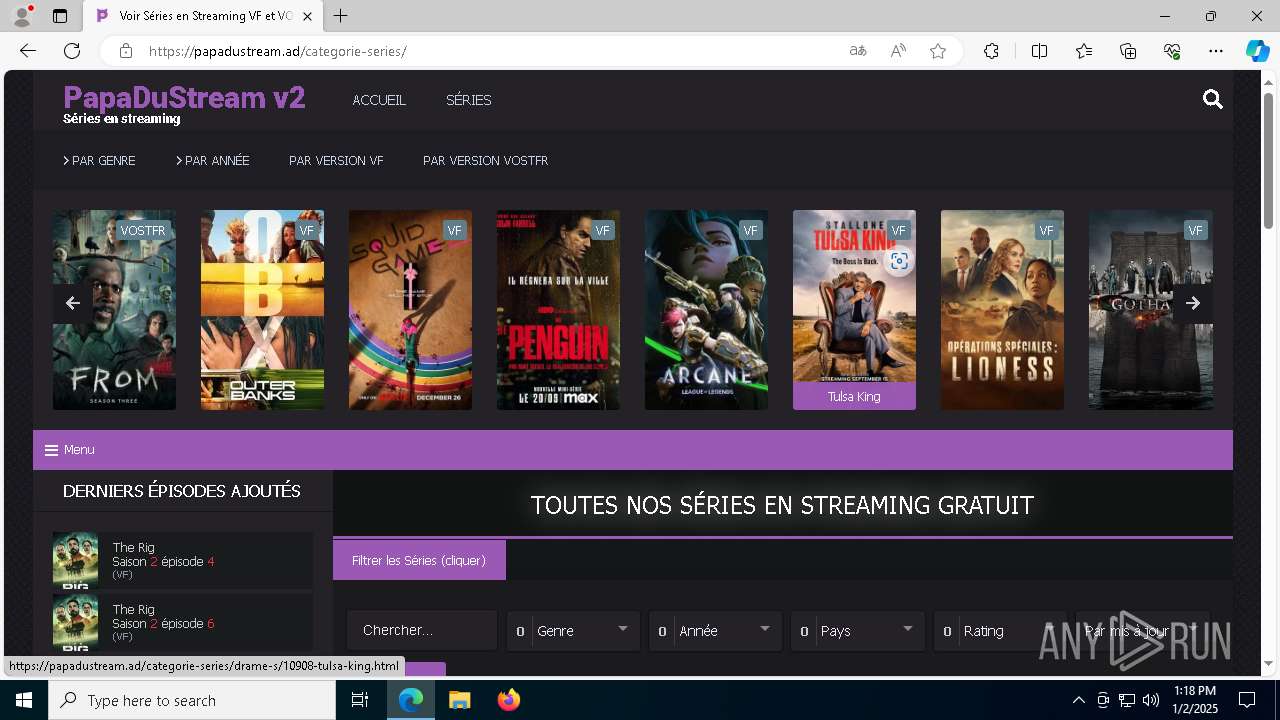Open the Windows Start menu

pos(24,700)
